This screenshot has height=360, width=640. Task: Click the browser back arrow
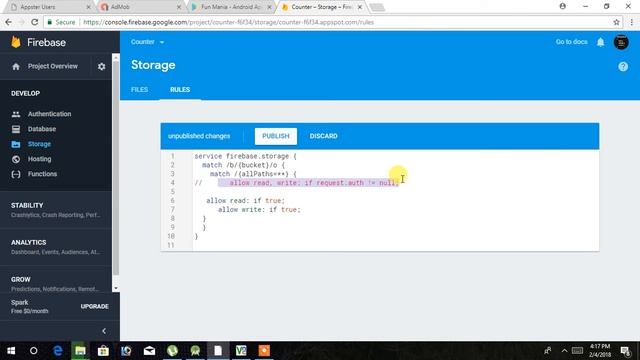[x=9, y=22]
